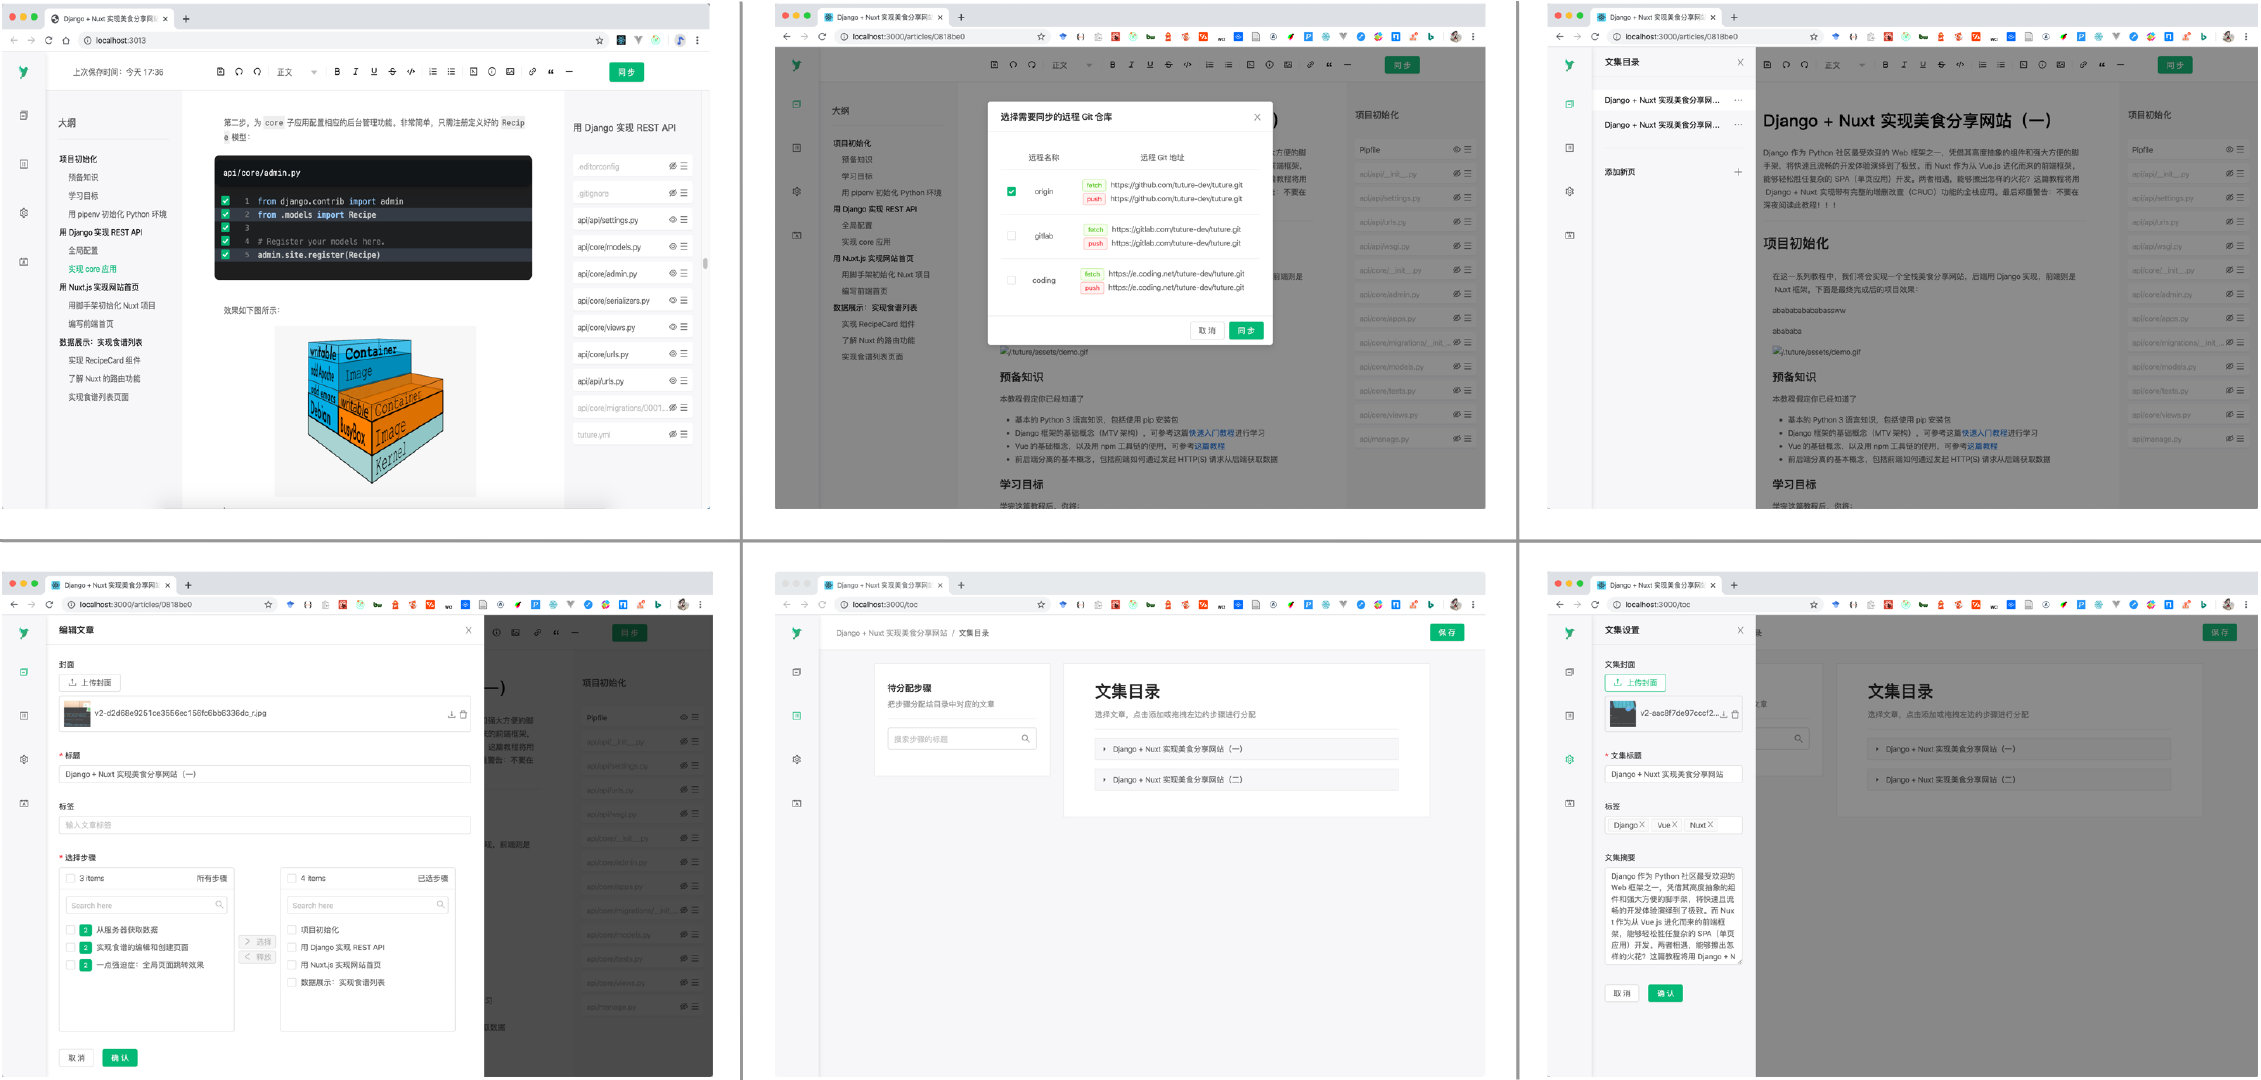Click 确认 in the 文集设置 drawer
Screen dimensions: 2261x1080
pyautogui.click(x=1665, y=993)
